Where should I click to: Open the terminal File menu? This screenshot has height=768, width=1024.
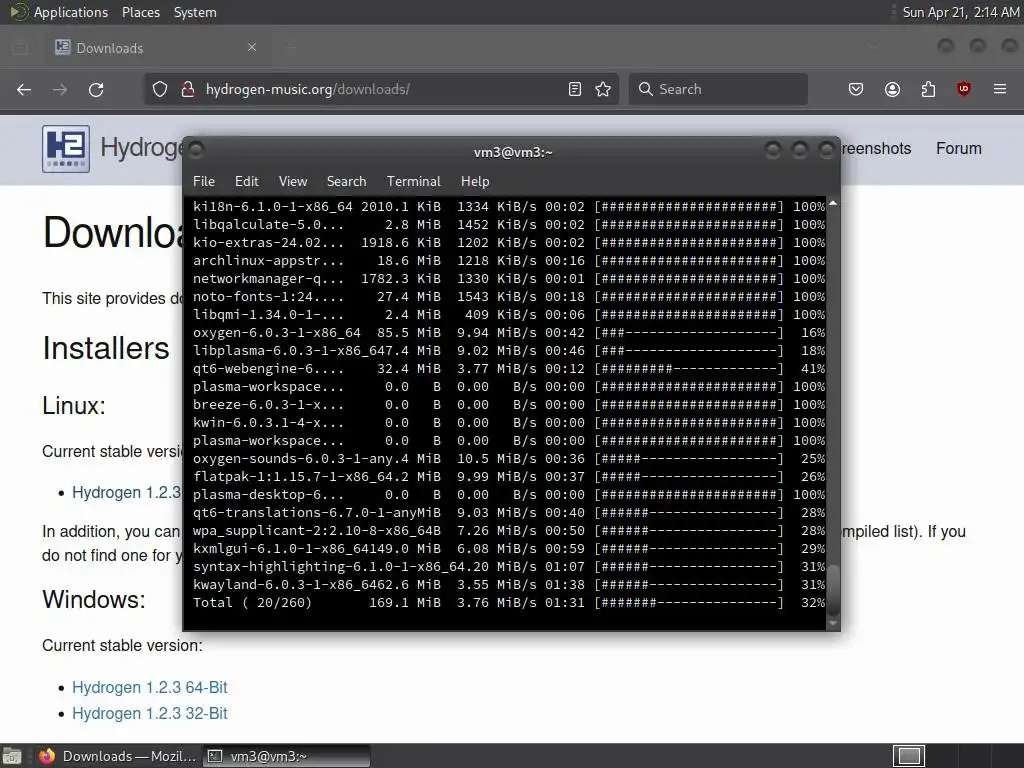[x=204, y=182]
